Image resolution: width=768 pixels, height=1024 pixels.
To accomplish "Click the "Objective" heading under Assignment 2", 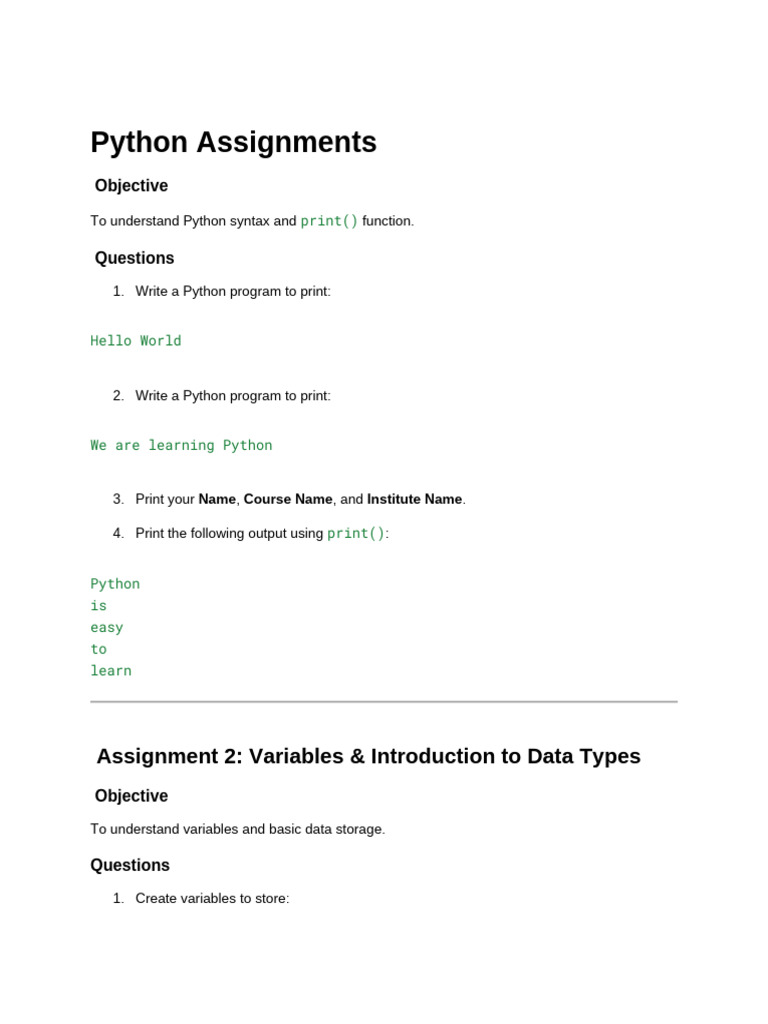I will [131, 796].
